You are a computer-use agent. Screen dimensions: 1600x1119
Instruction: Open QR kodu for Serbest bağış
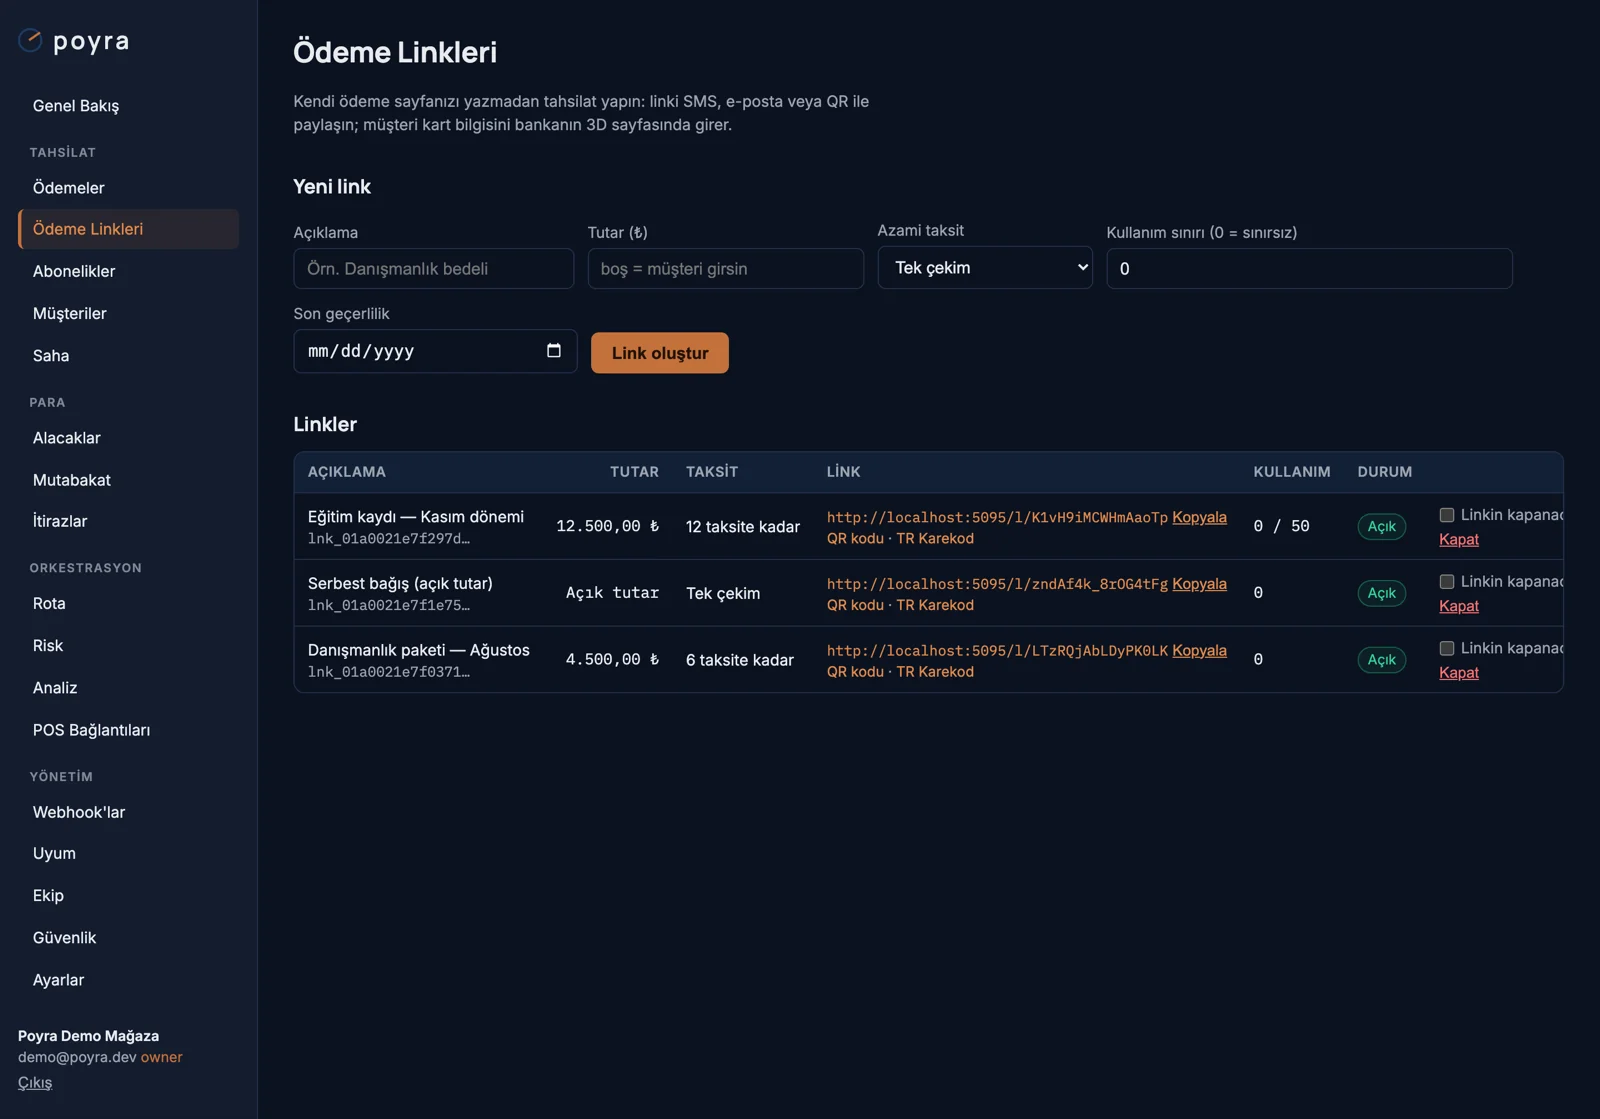855,605
